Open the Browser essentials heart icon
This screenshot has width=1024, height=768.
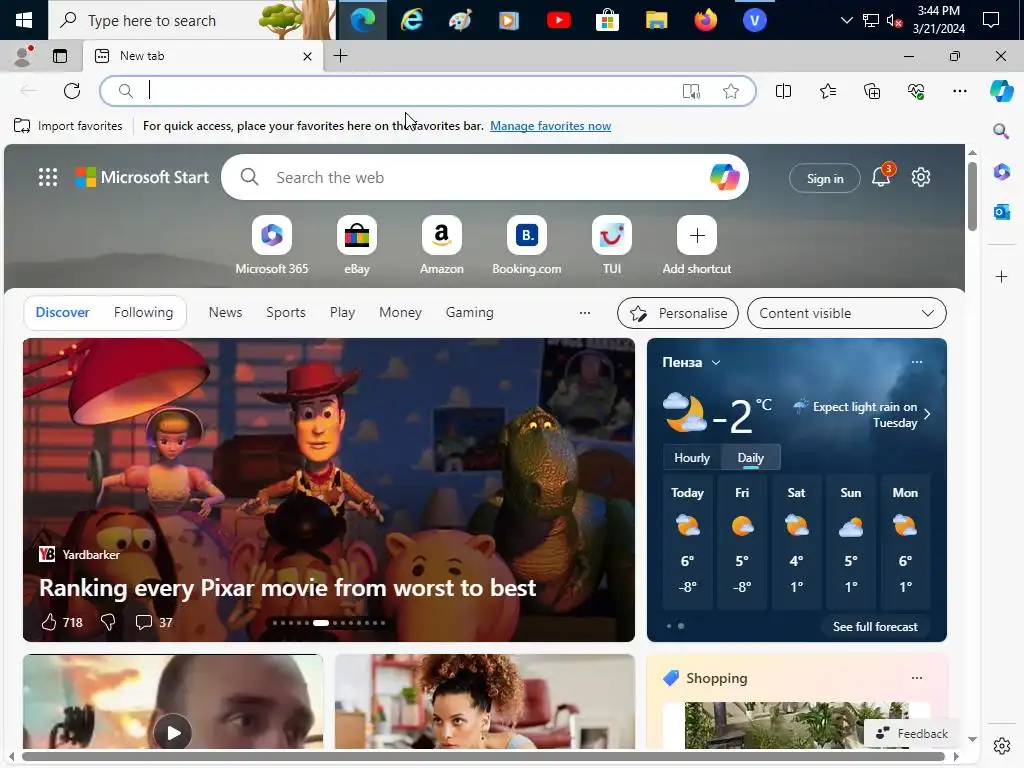(x=916, y=91)
